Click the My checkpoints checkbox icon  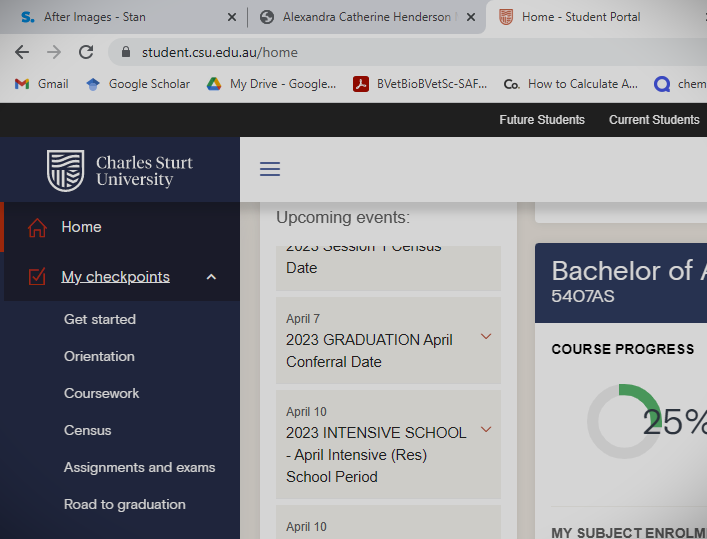tap(37, 277)
